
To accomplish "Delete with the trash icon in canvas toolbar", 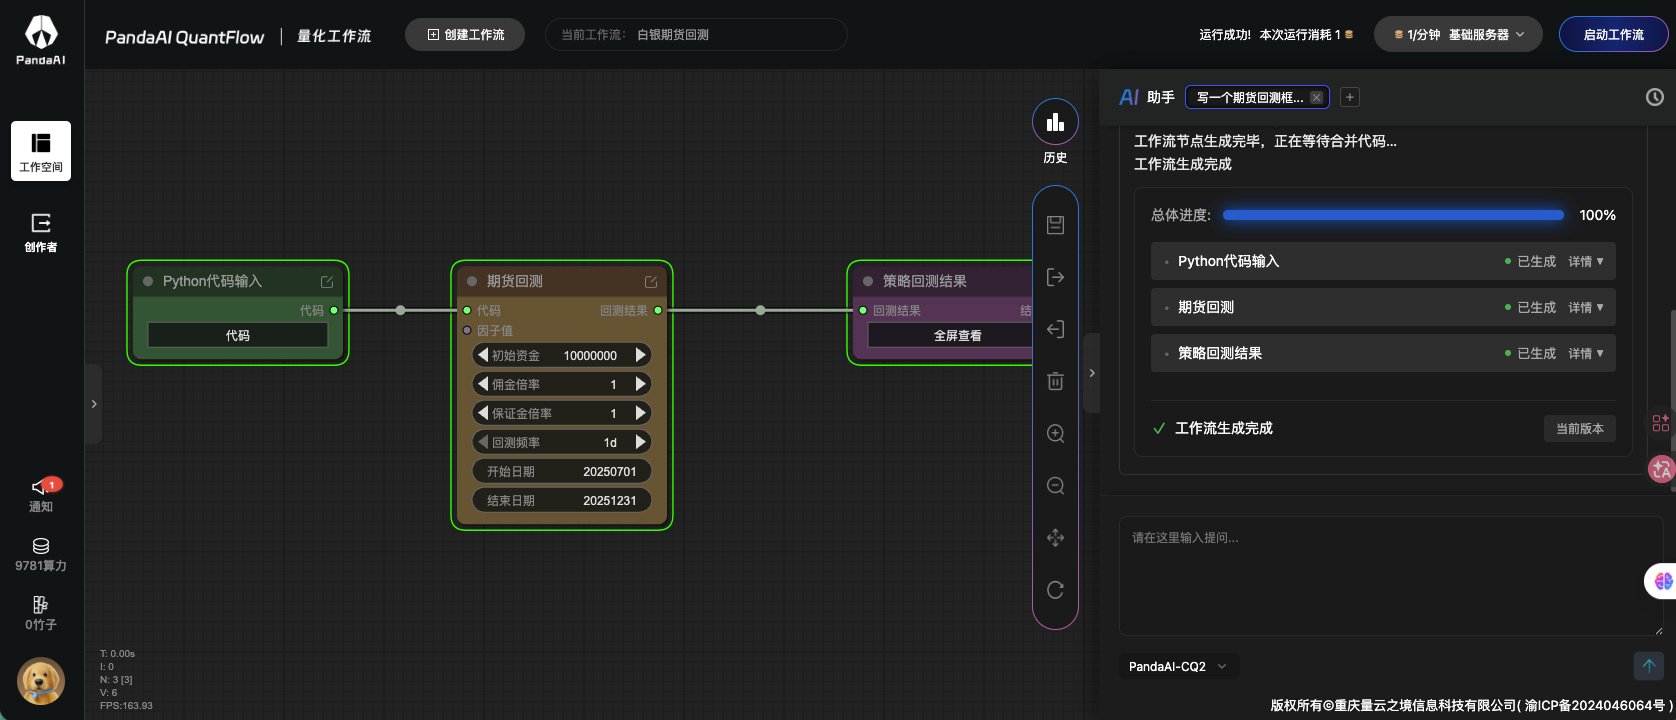I will [1055, 381].
